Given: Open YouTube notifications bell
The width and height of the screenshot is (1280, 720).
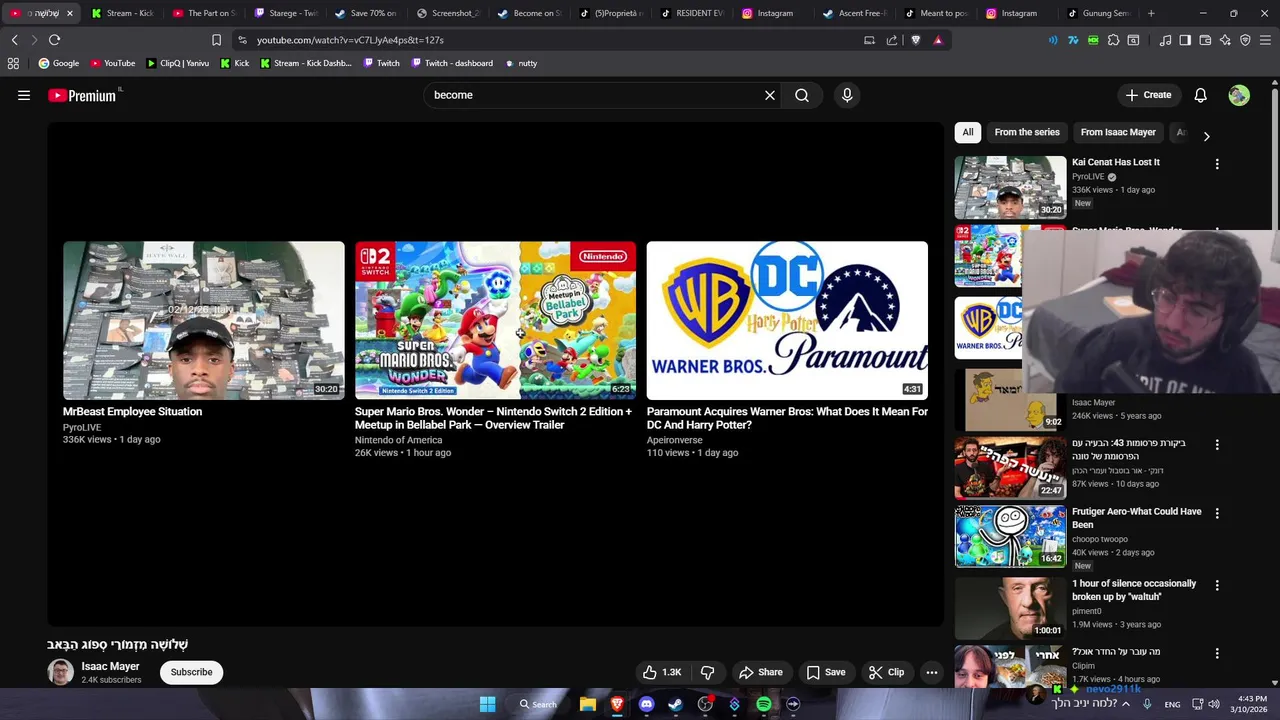Looking at the screenshot, I should tap(1201, 95).
